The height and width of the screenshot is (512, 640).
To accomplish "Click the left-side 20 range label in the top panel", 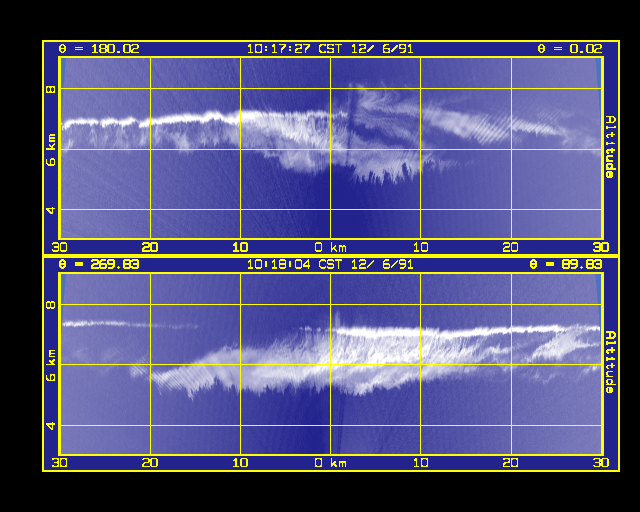I will pyautogui.click(x=150, y=247).
